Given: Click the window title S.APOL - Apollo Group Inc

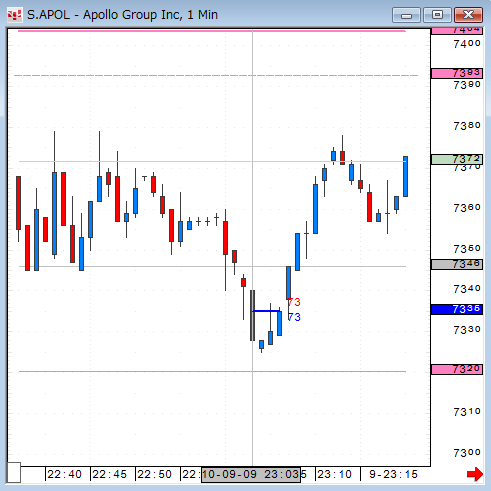Looking at the screenshot, I should [x=122, y=15].
